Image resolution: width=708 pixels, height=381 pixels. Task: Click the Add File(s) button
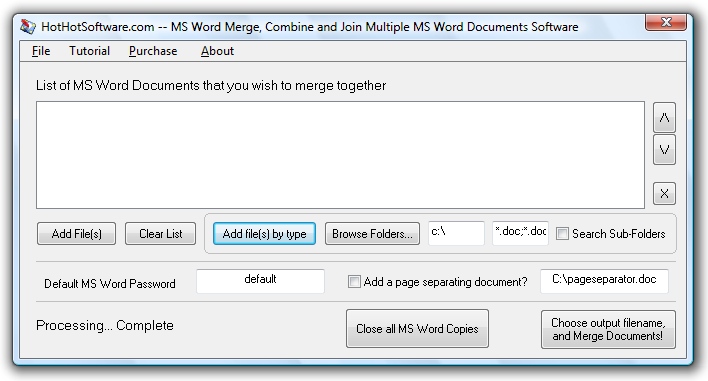click(x=76, y=233)
